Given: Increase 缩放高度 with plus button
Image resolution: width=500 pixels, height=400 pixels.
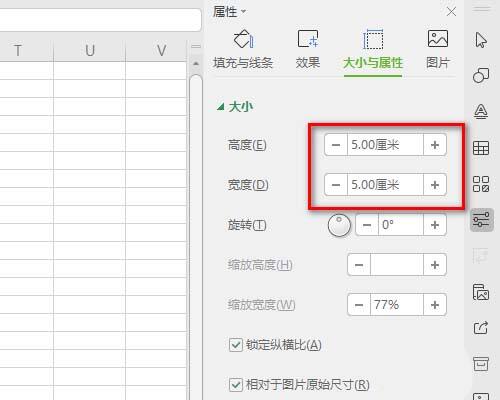Looking at the screenshot, I should click(x=435, y=265).
